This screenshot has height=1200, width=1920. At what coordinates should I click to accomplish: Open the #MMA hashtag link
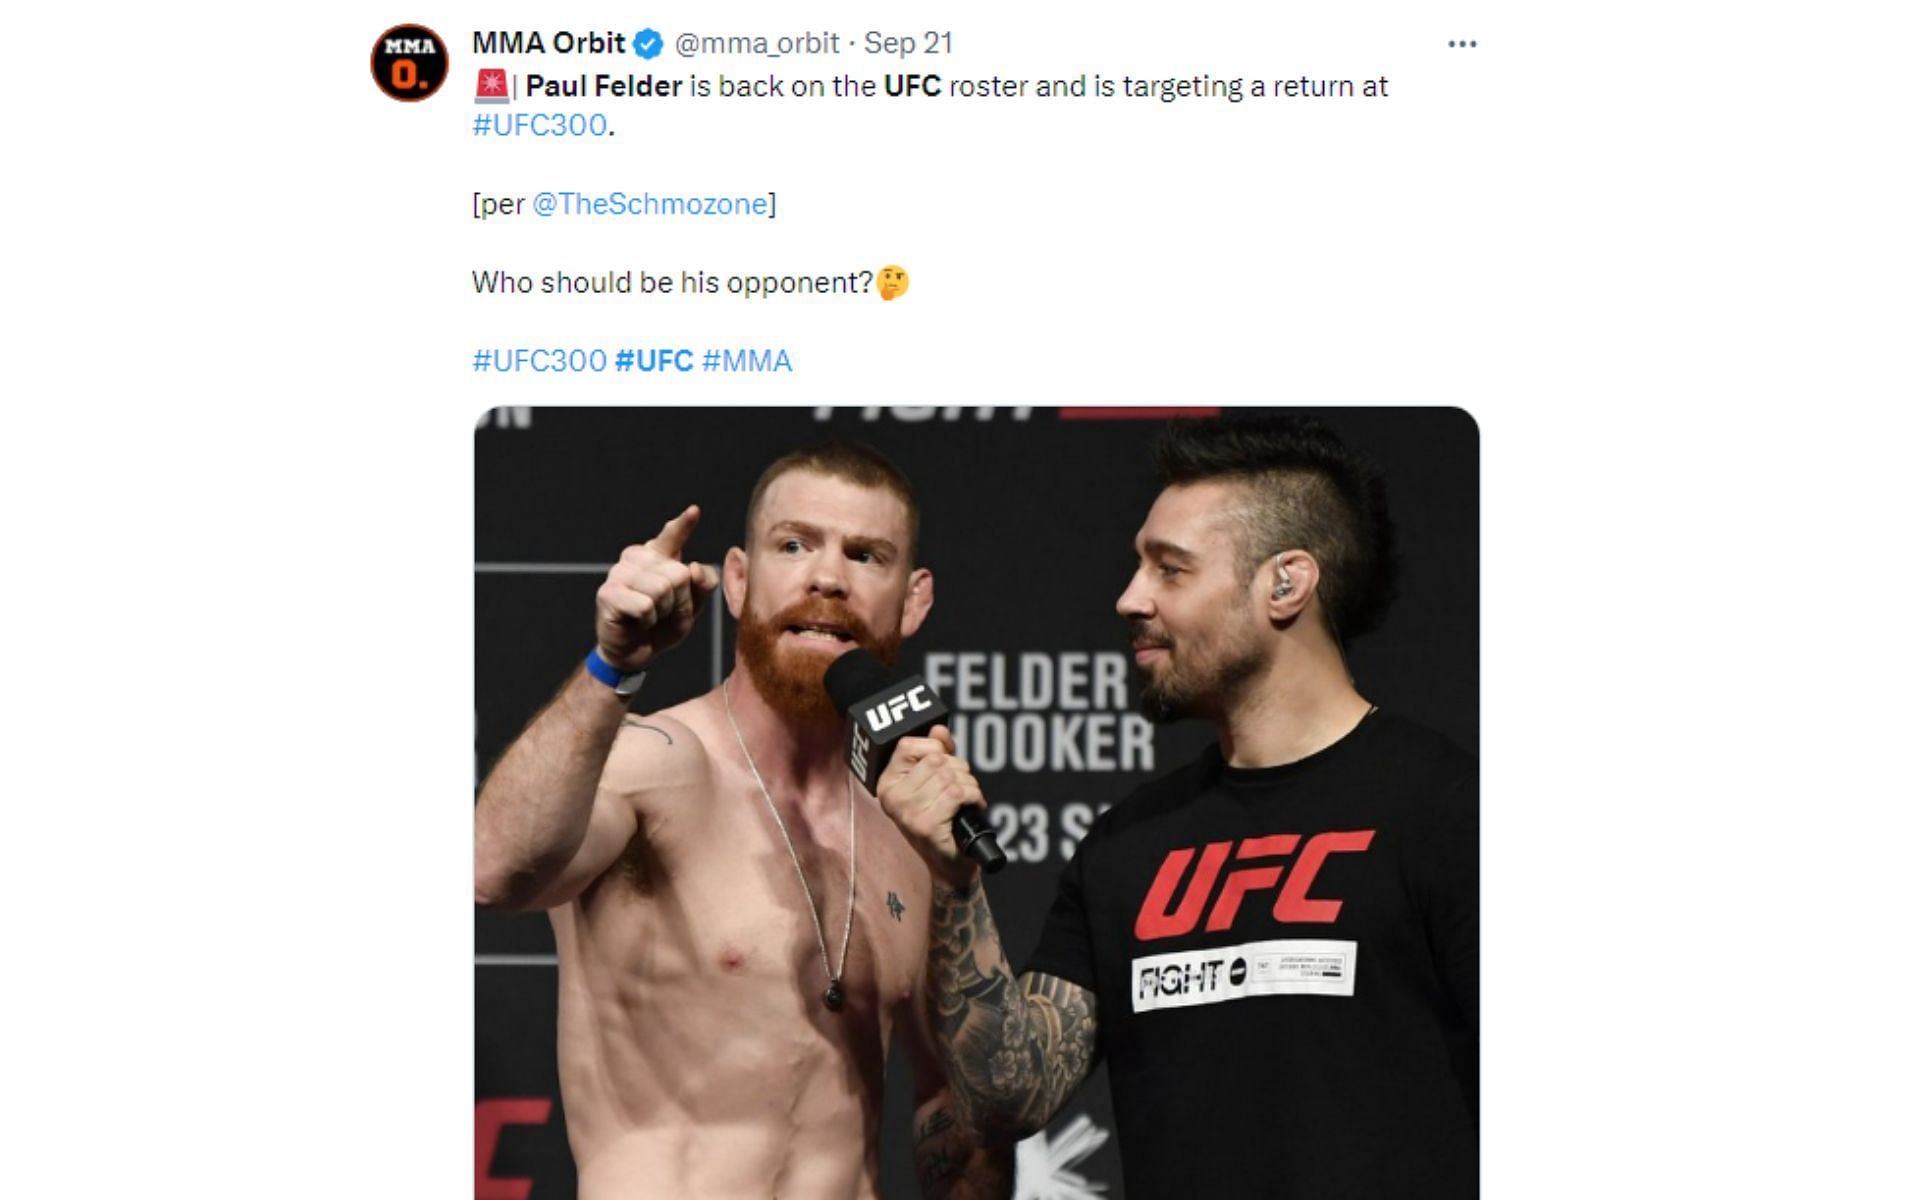pos(747,361)
